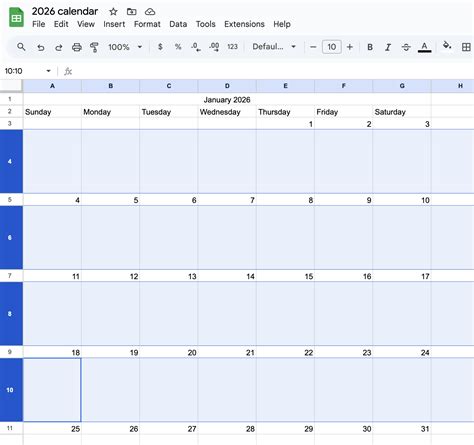Open the search menus magnifier tool
This screenshot has height=445, width=474.
[x=21, y=47]
